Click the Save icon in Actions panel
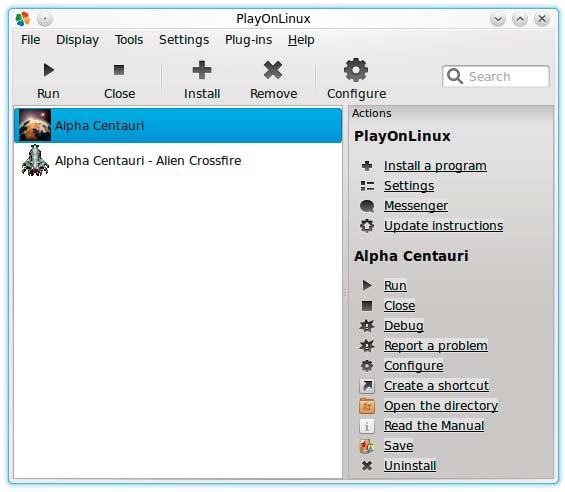The width and height of the screenshot is (565, 492). click(367, 446)
